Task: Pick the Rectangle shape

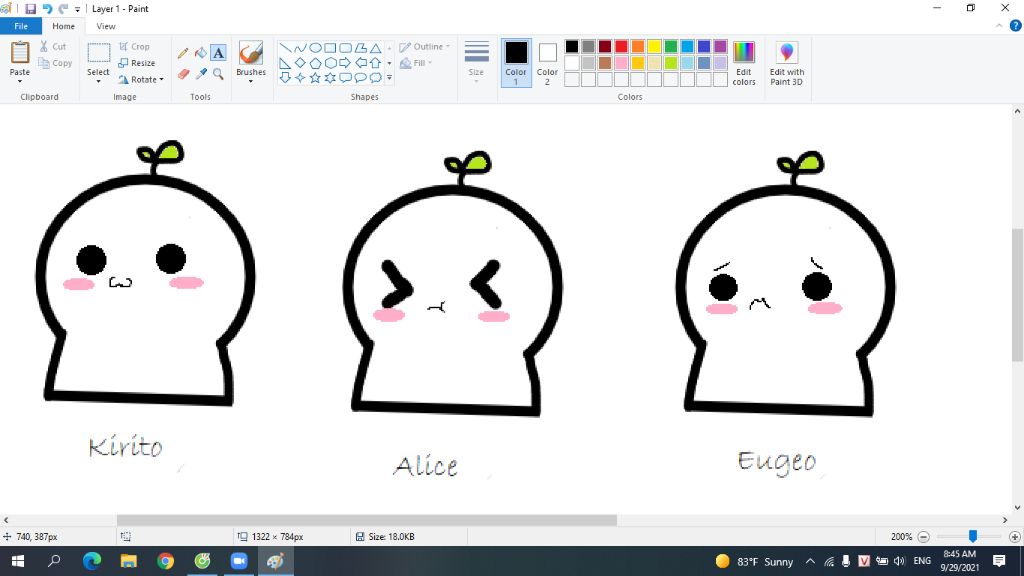Action: (330, 48)
